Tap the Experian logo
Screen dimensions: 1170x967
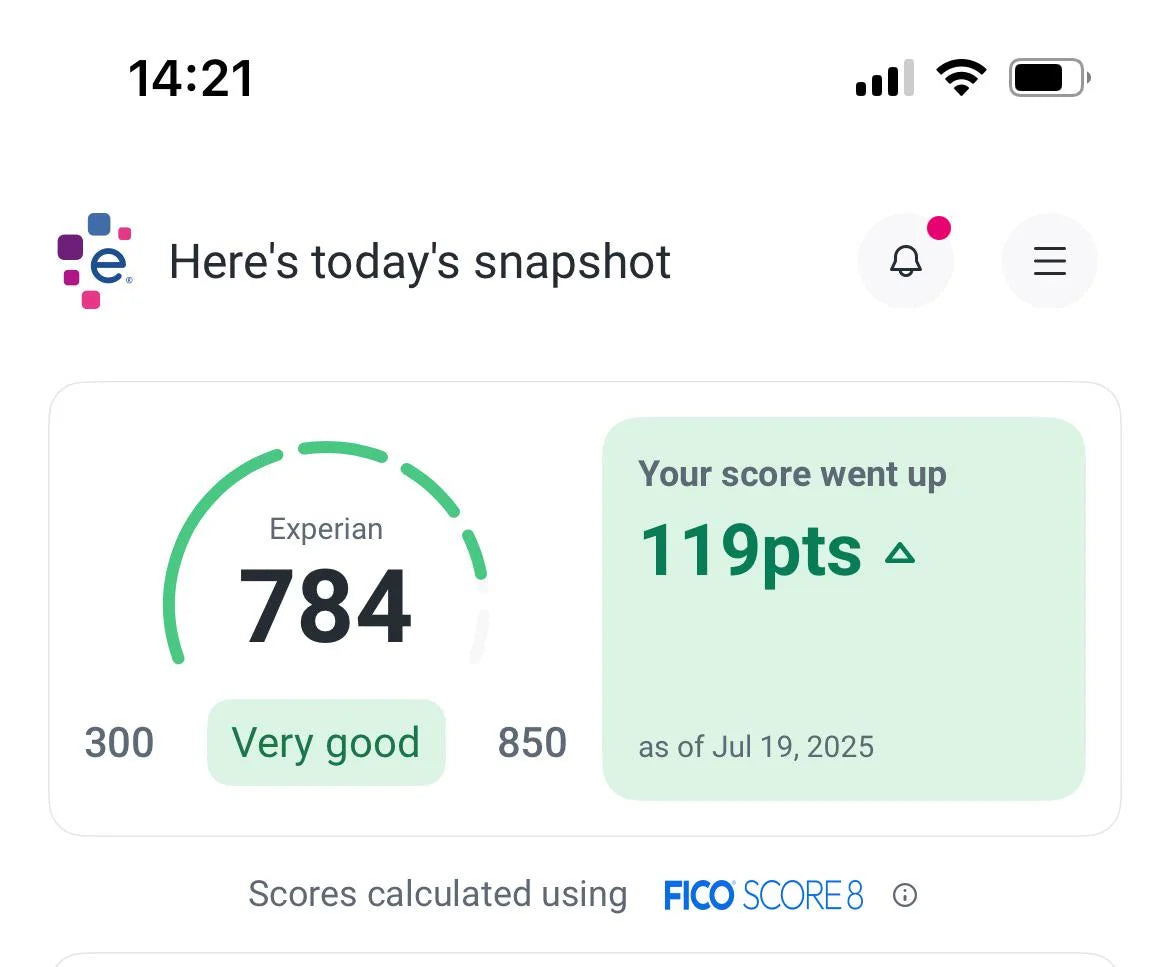(96, 261)
